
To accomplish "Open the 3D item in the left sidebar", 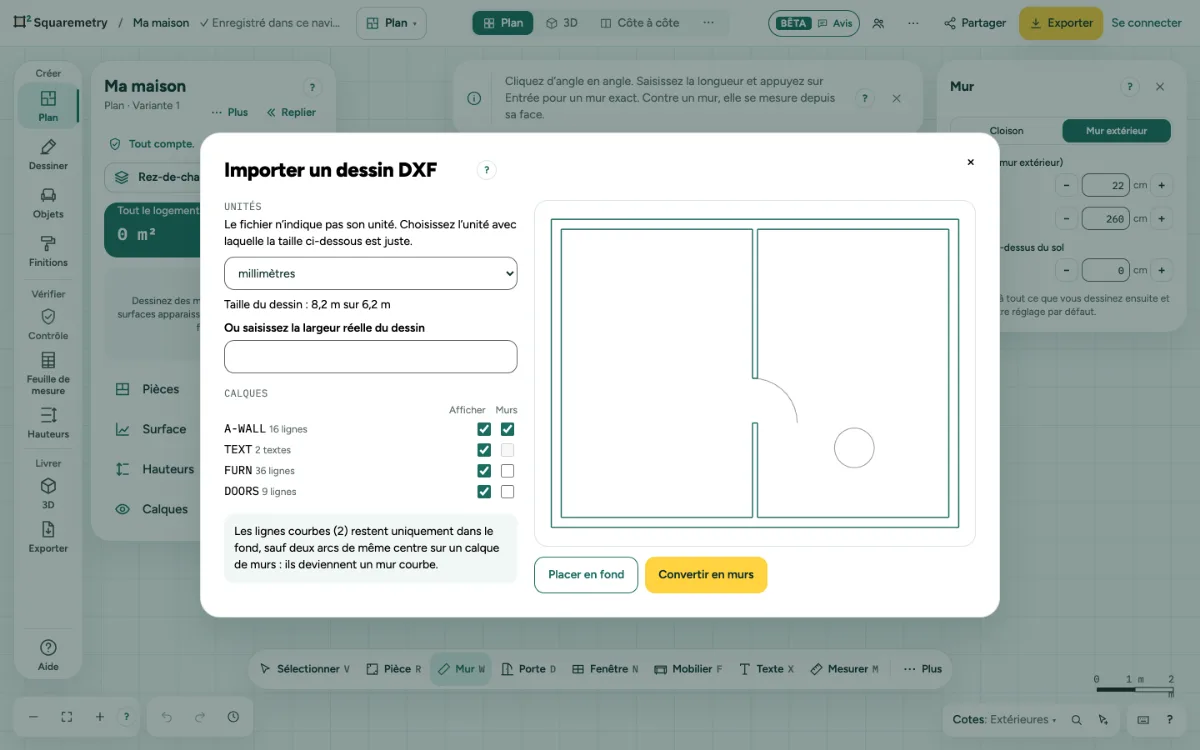I will (x=48, y=493).
